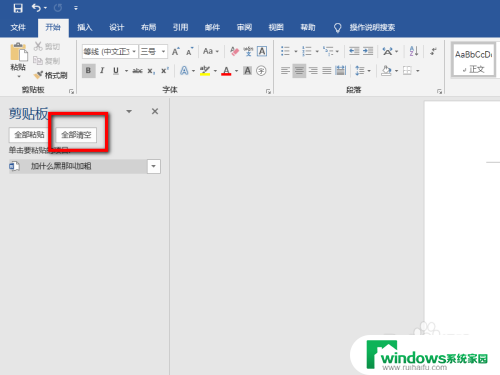This screenshot has width=500, height=375.
Task: Switch to the 视图 tab
Action: point(276,27)
